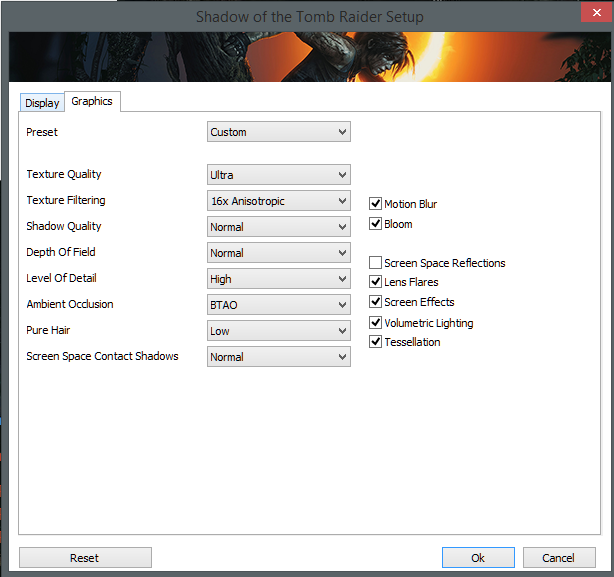Expand the Pure Hair dropdown
The image size is (614, 577).
pos(279,331)
